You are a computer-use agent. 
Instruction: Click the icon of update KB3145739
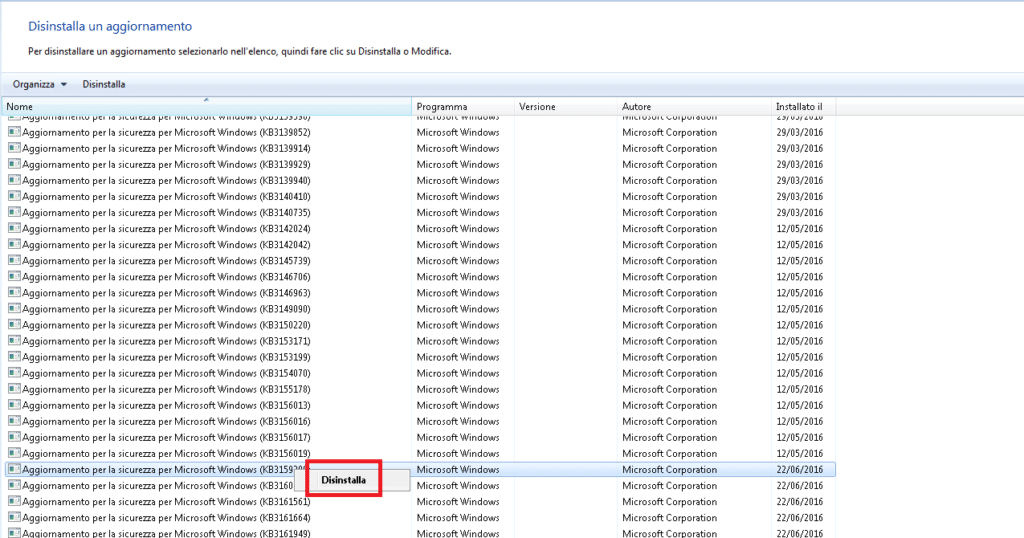(14, 261)
